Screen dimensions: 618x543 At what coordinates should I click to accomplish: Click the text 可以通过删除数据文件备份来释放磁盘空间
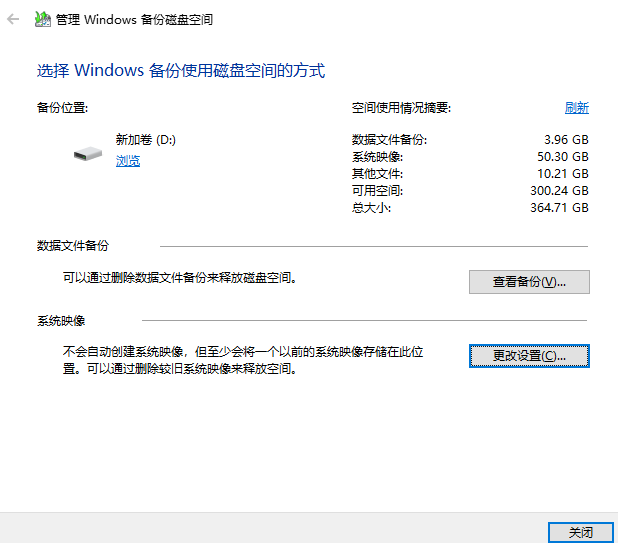(180, 277)
